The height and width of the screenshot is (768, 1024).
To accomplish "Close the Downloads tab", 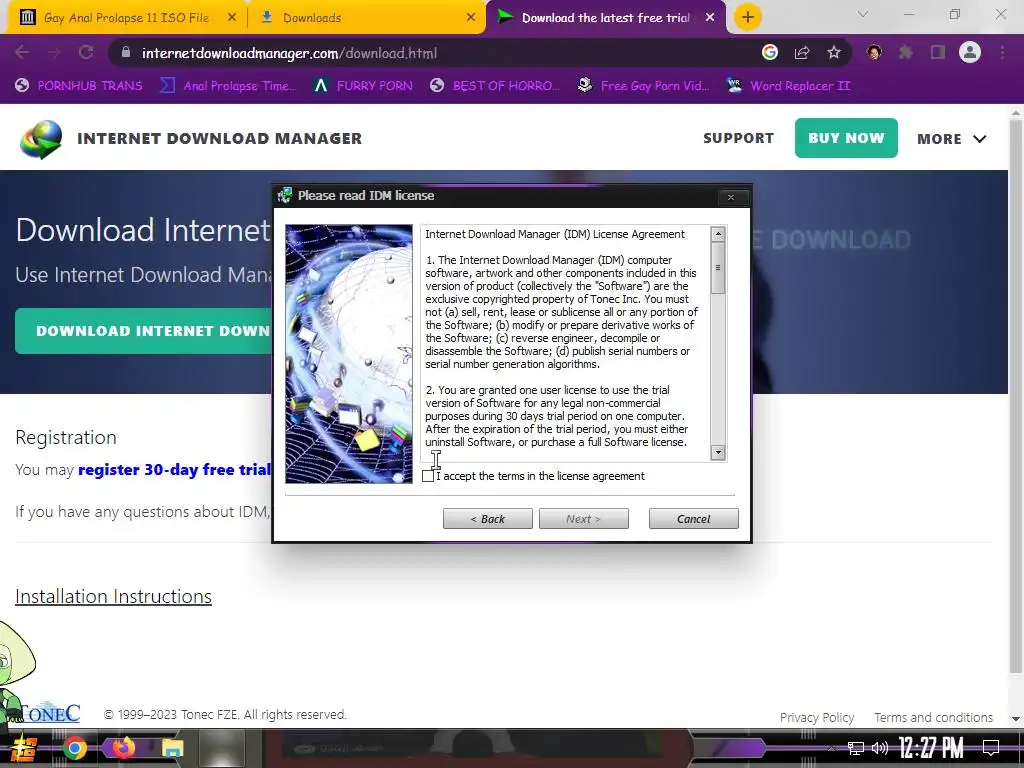I will point(471,18).
